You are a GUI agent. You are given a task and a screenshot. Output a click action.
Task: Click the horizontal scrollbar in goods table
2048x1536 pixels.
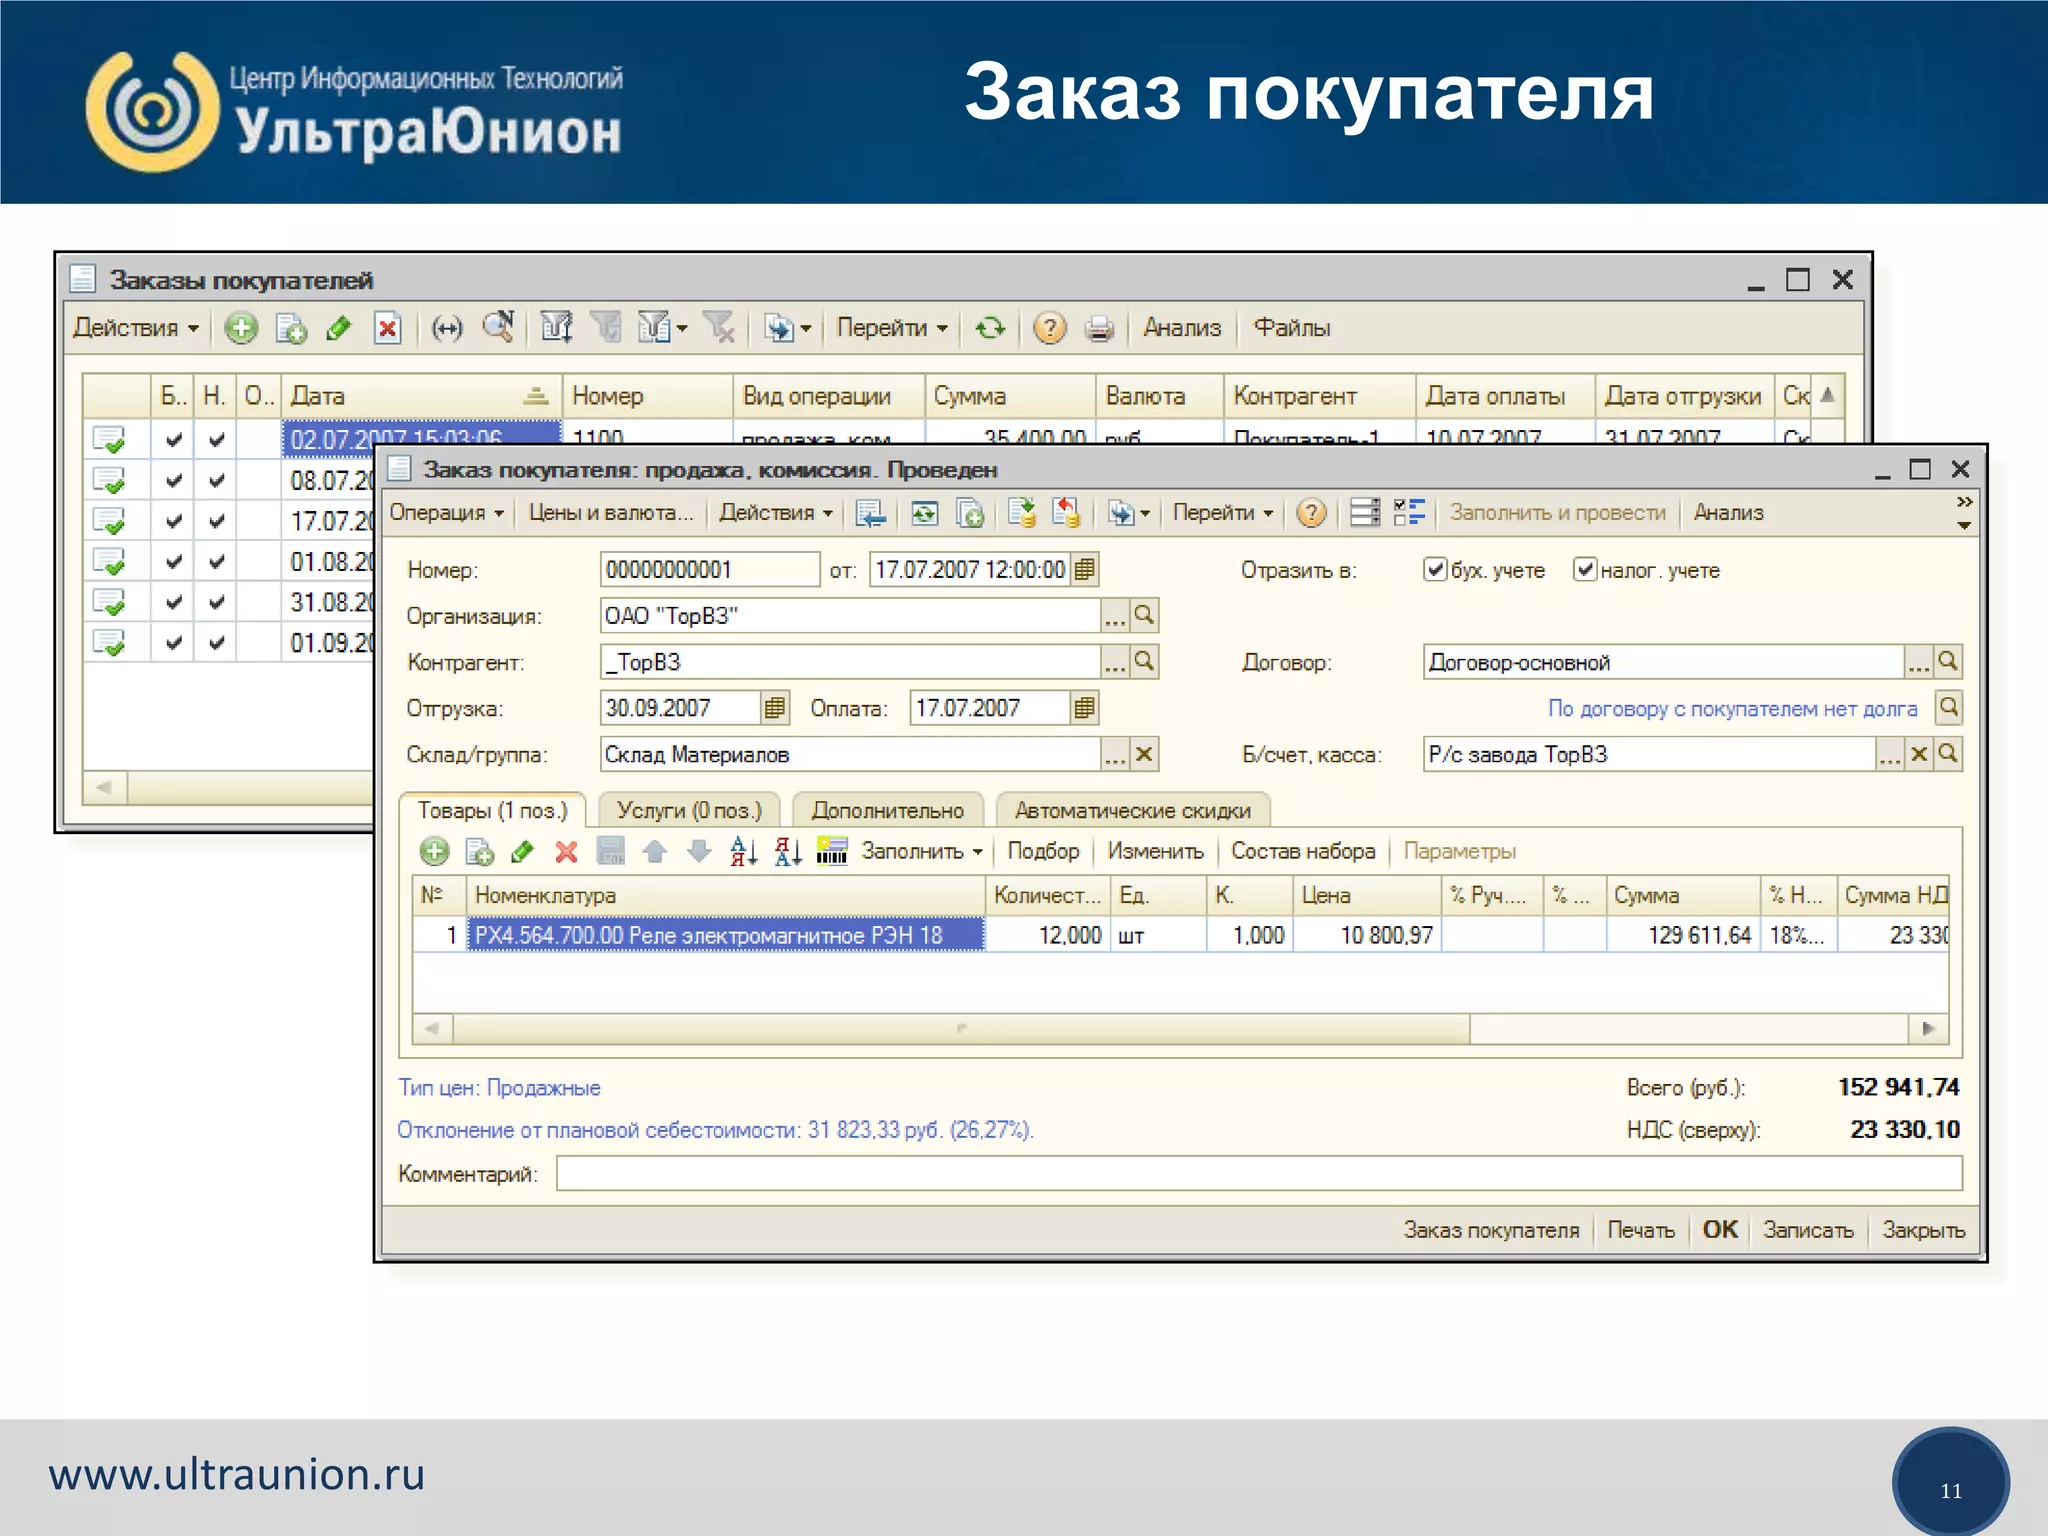pyautogui.click(x=960, y=1028)
